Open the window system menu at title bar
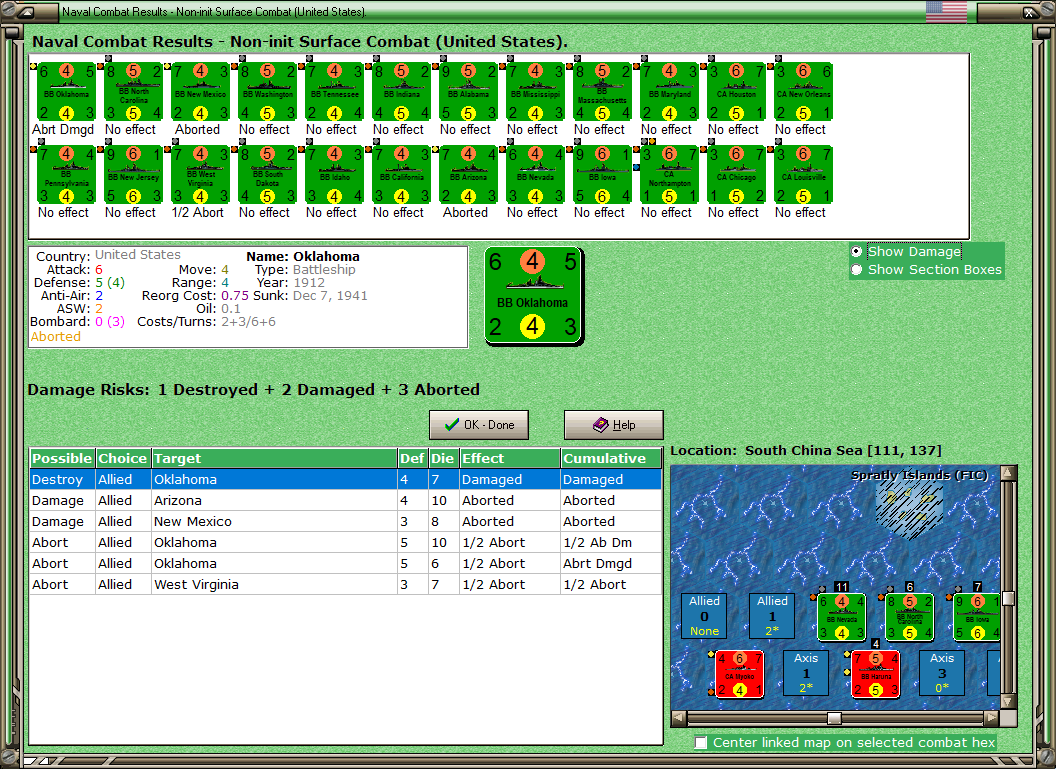 pyautogui.click(x=26, y=11)
